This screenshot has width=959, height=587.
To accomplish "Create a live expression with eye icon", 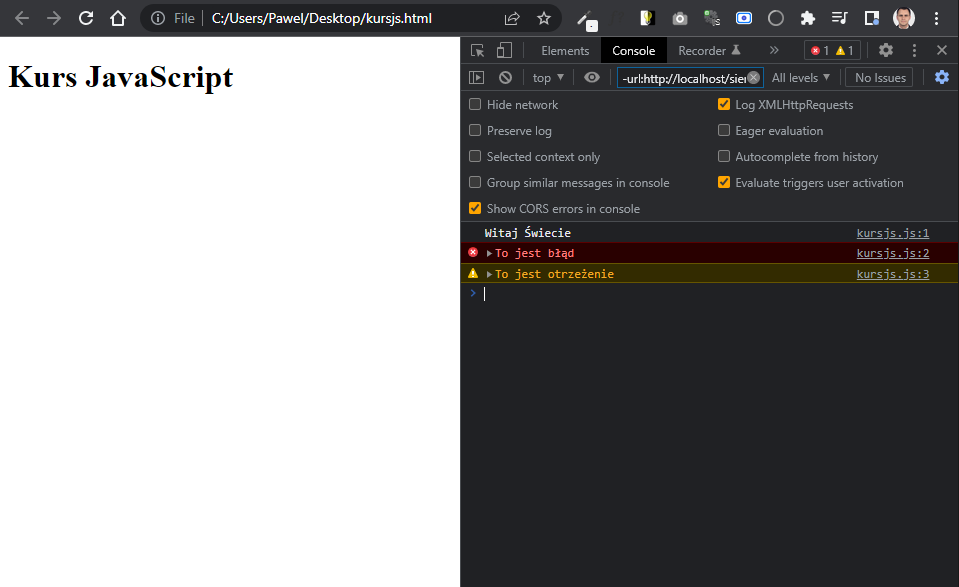I will (592, 78).
